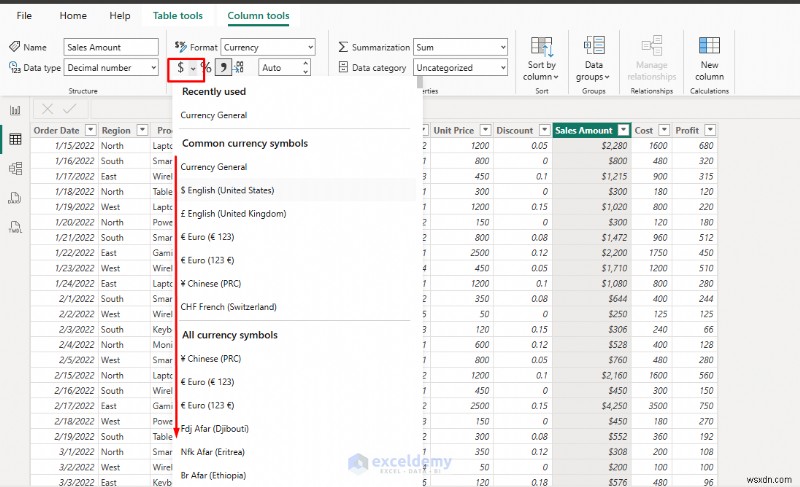This screenshot has height=487, width=800.
Task: Click the 1/15/2022 Order Date cell
Action: (x=64, y=146)
